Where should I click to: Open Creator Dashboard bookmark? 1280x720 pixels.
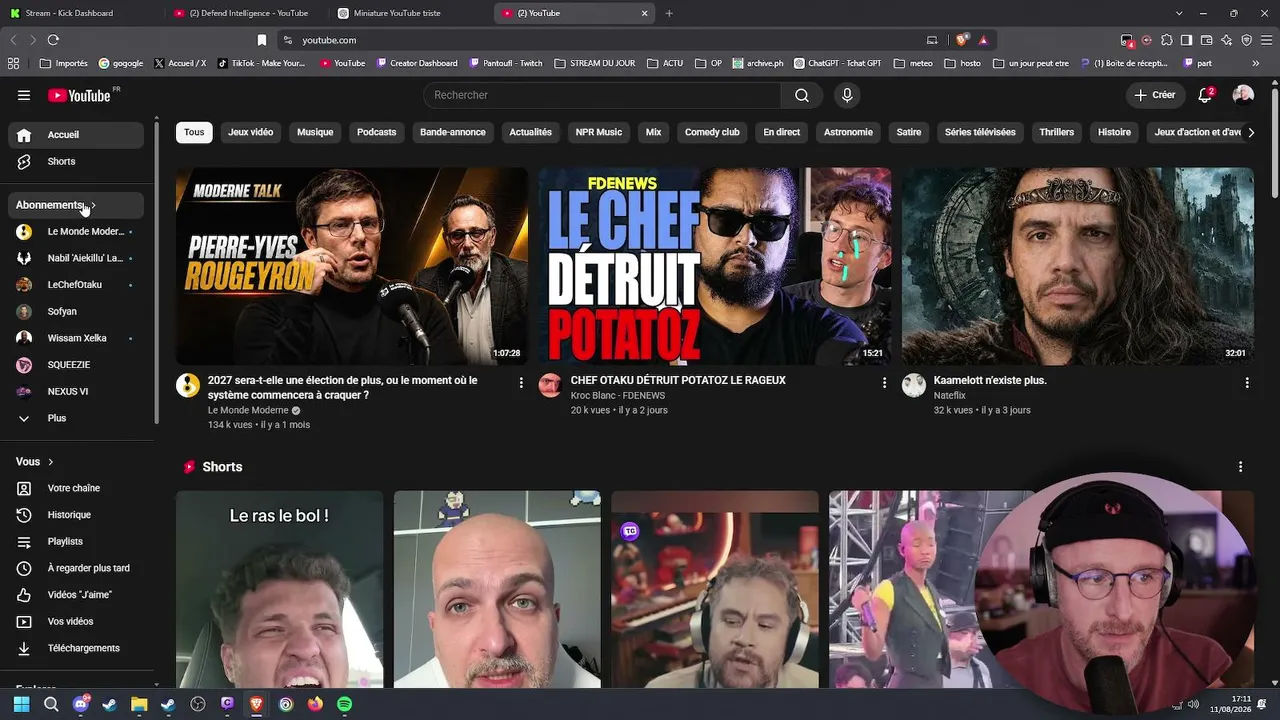(417, 63)
